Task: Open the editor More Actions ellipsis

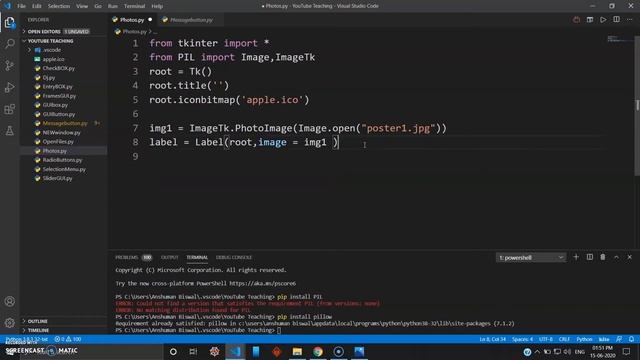Action: point(630,20)
